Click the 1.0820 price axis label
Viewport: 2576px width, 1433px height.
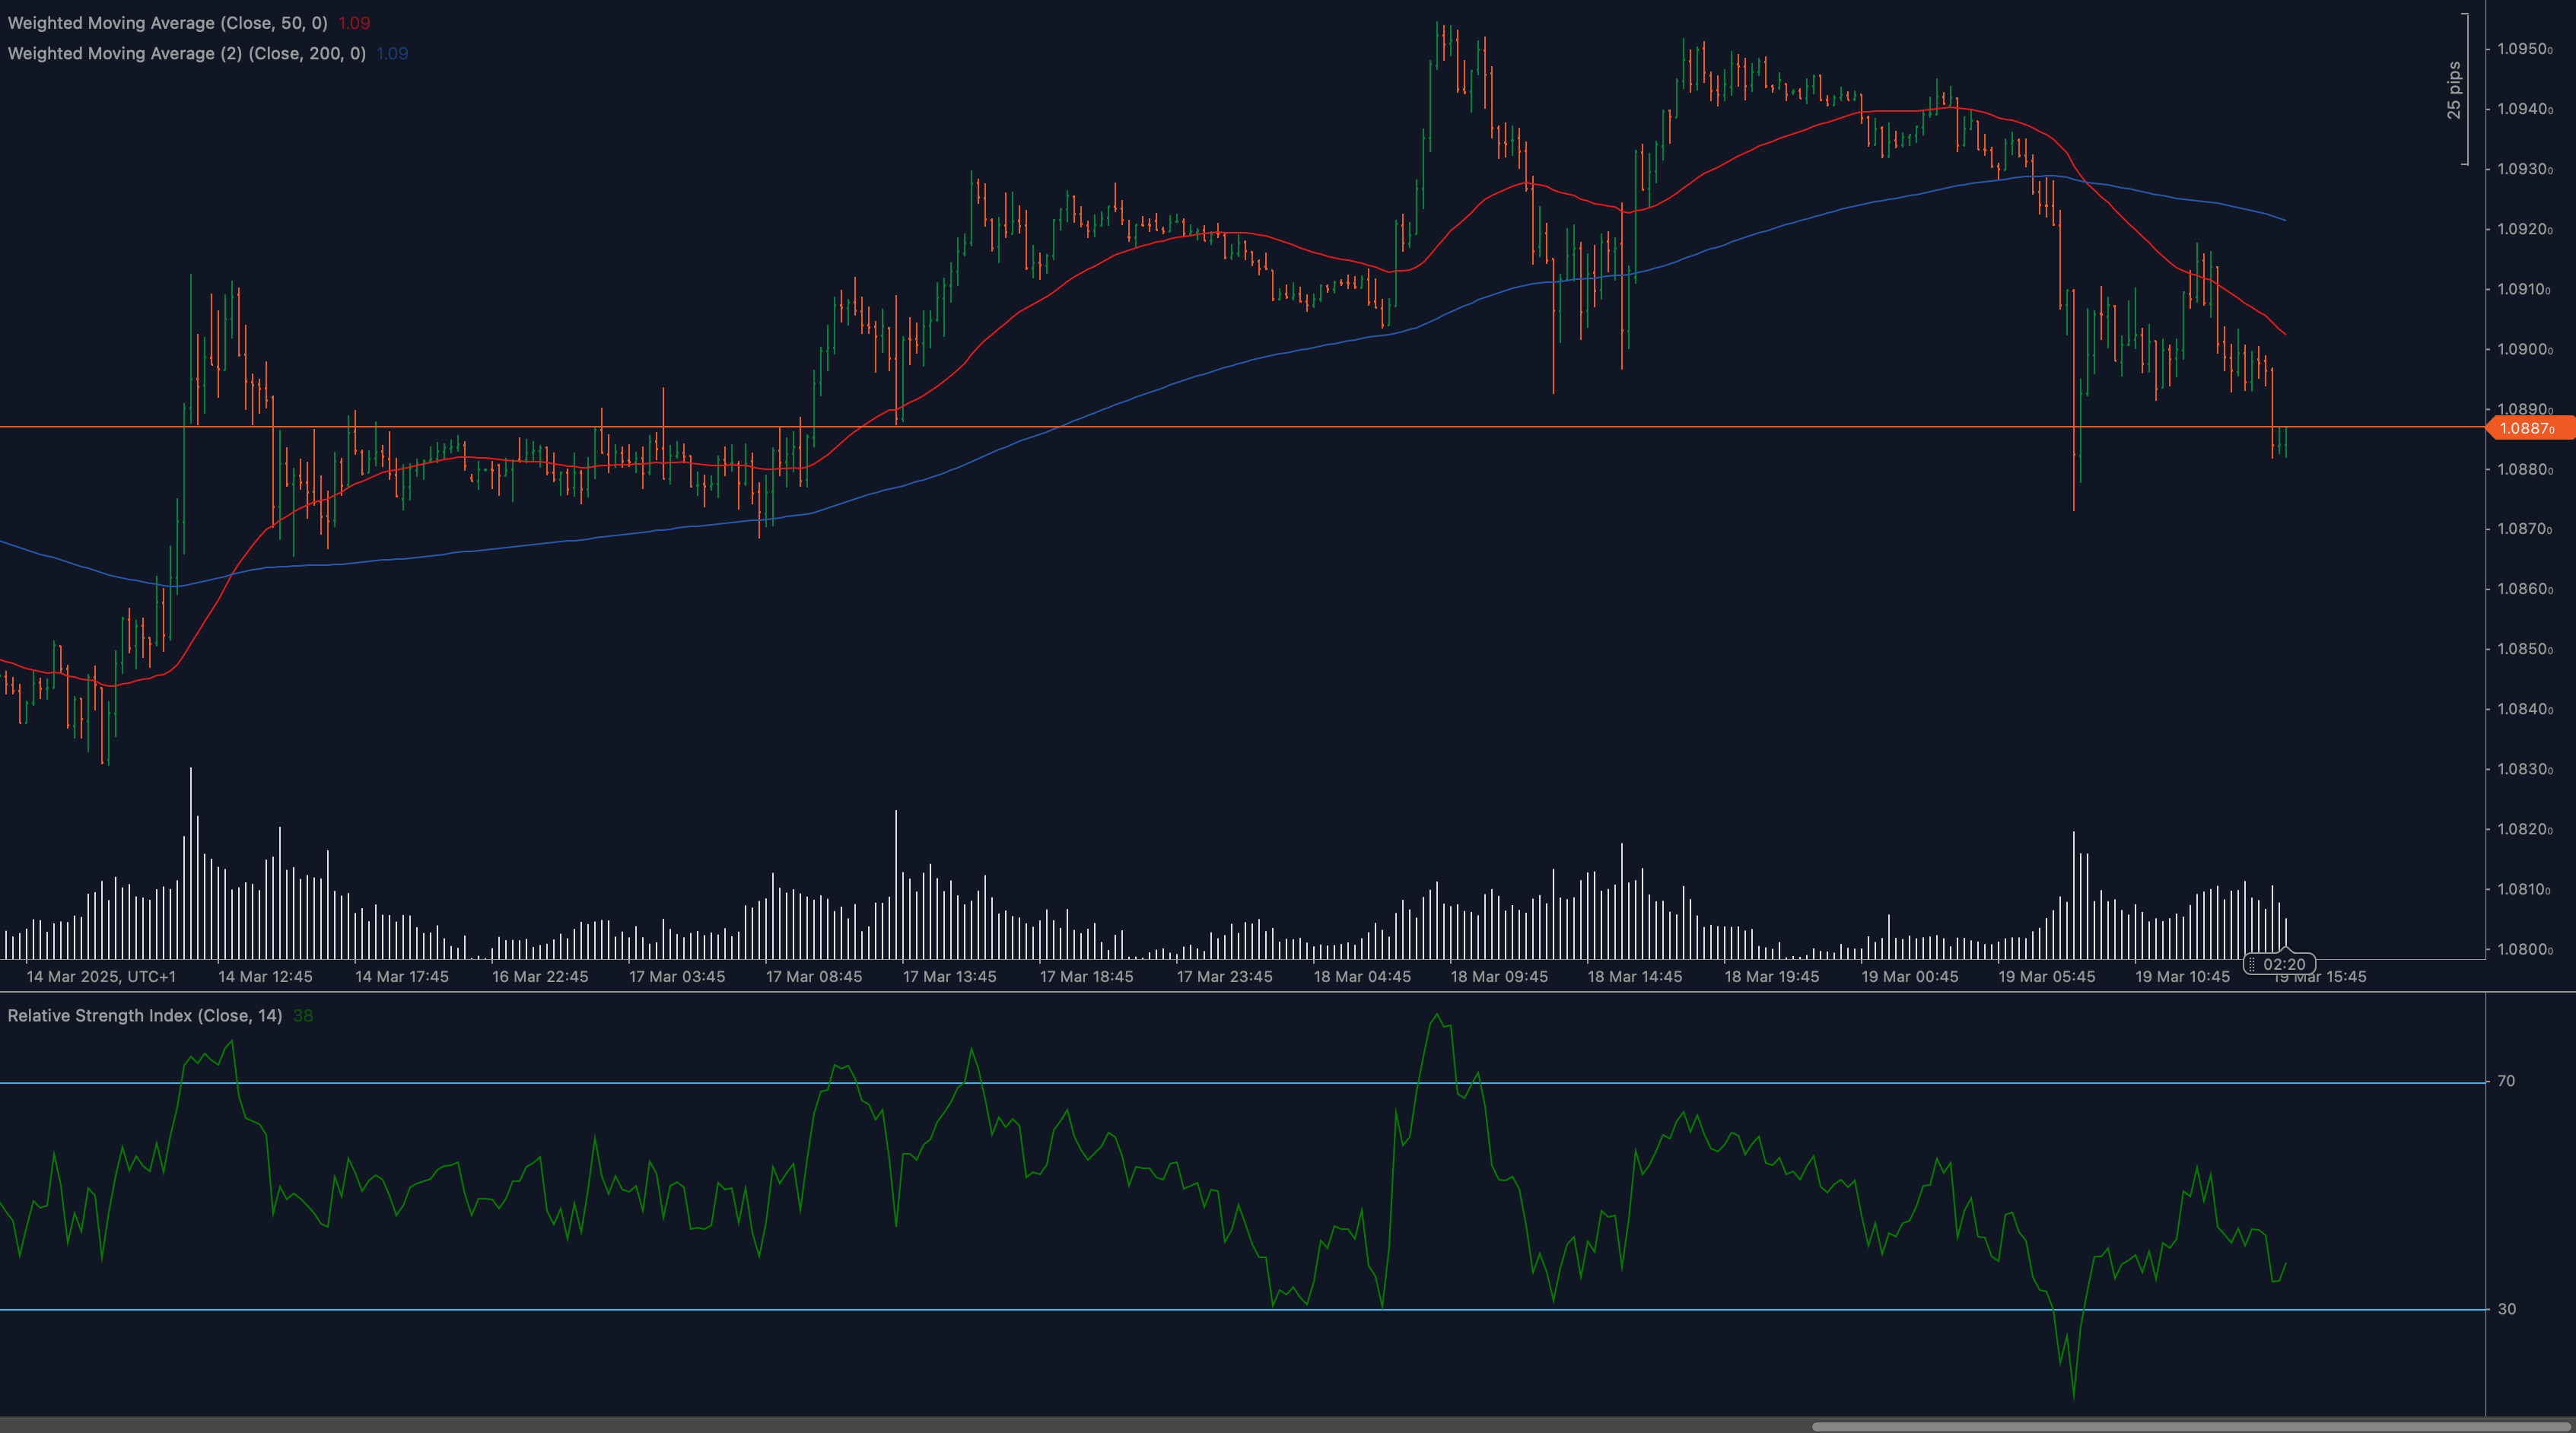2525,829
